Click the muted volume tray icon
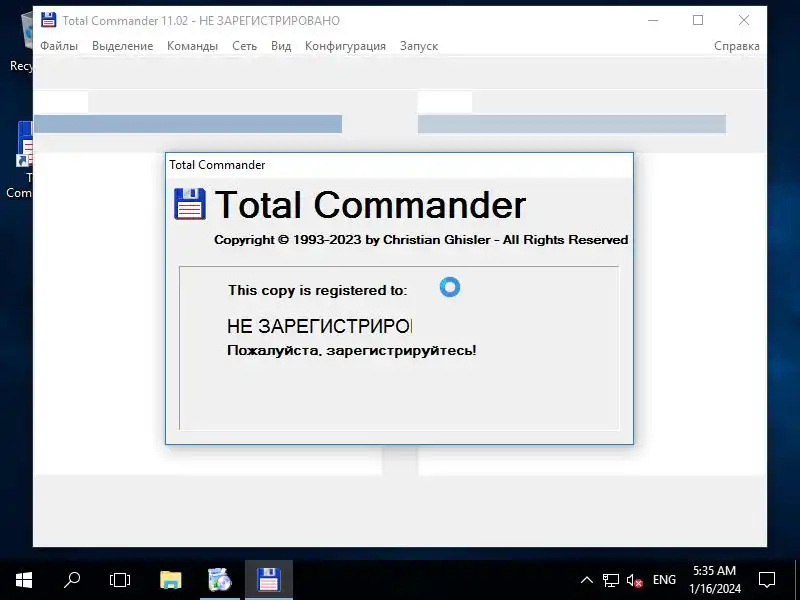The width and height of the screenshot is (800, 600). (634, 580)
